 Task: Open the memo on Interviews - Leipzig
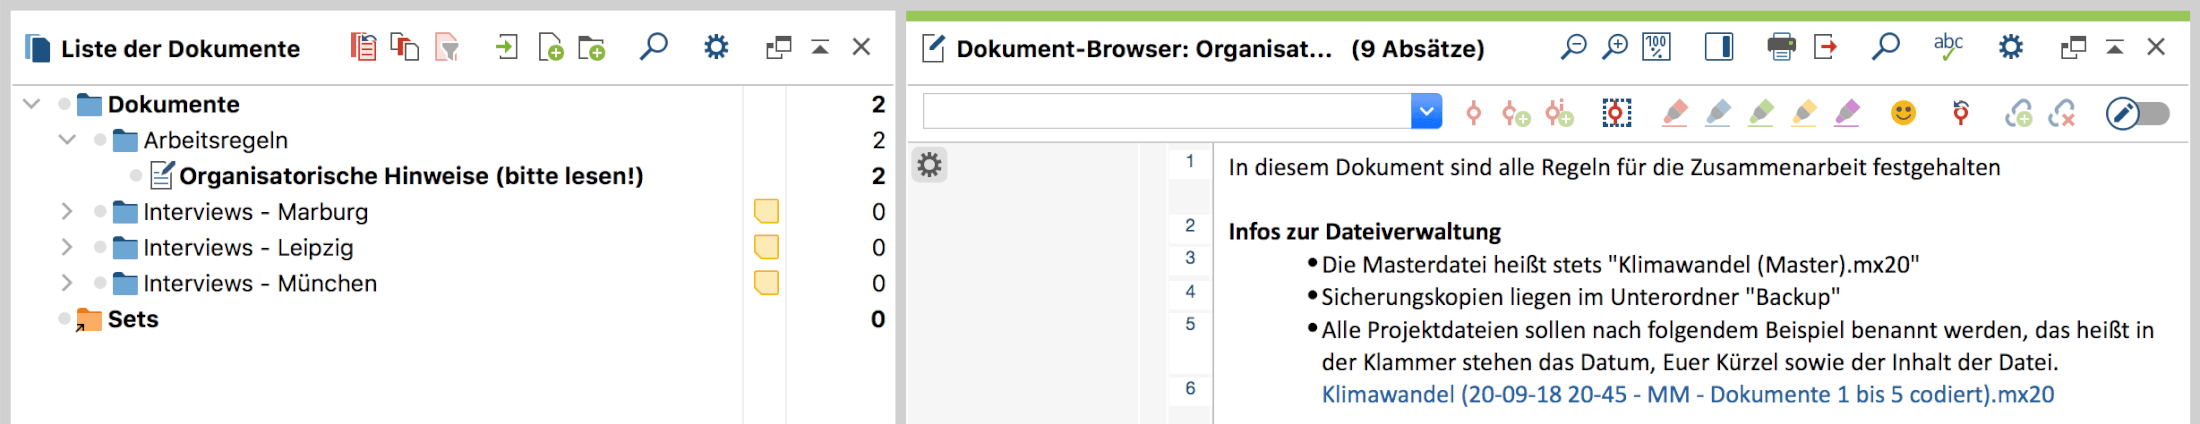[766, 247]
